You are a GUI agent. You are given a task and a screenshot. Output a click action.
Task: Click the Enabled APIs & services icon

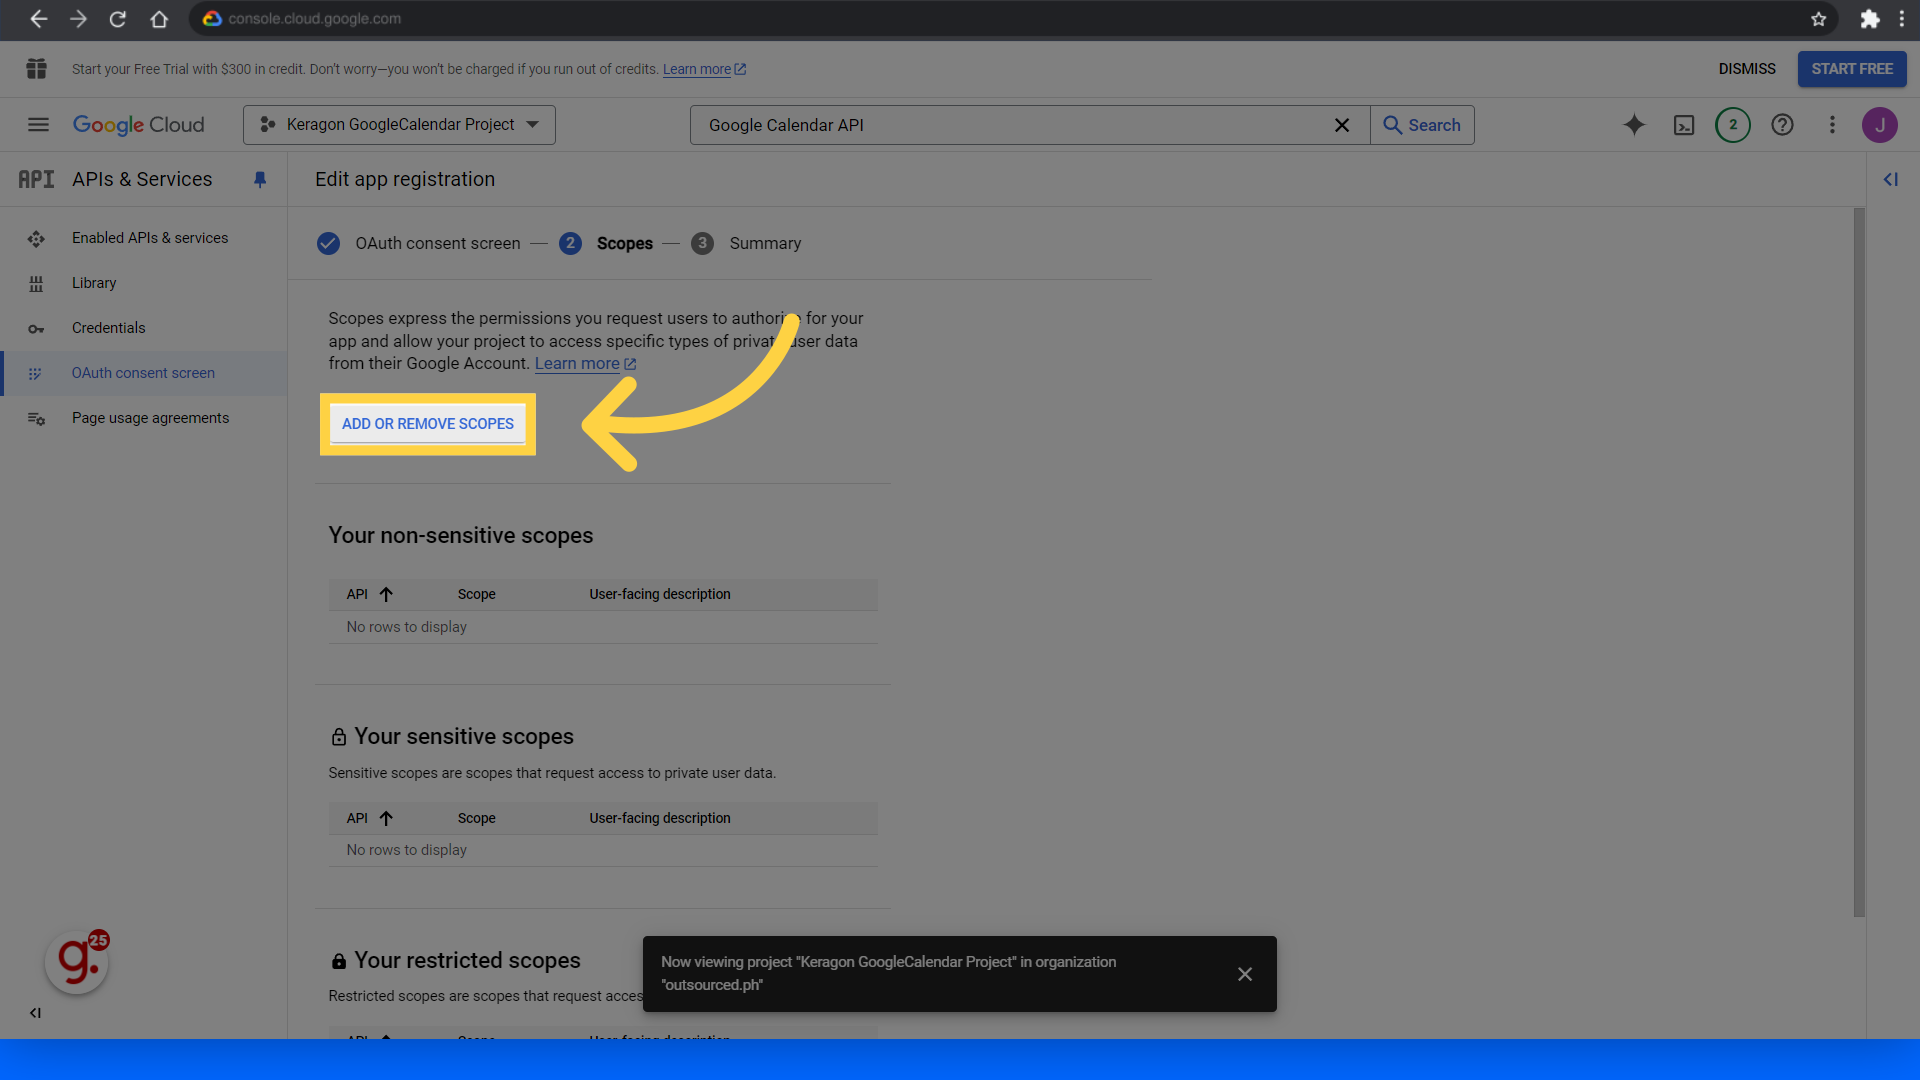[36, 238]
